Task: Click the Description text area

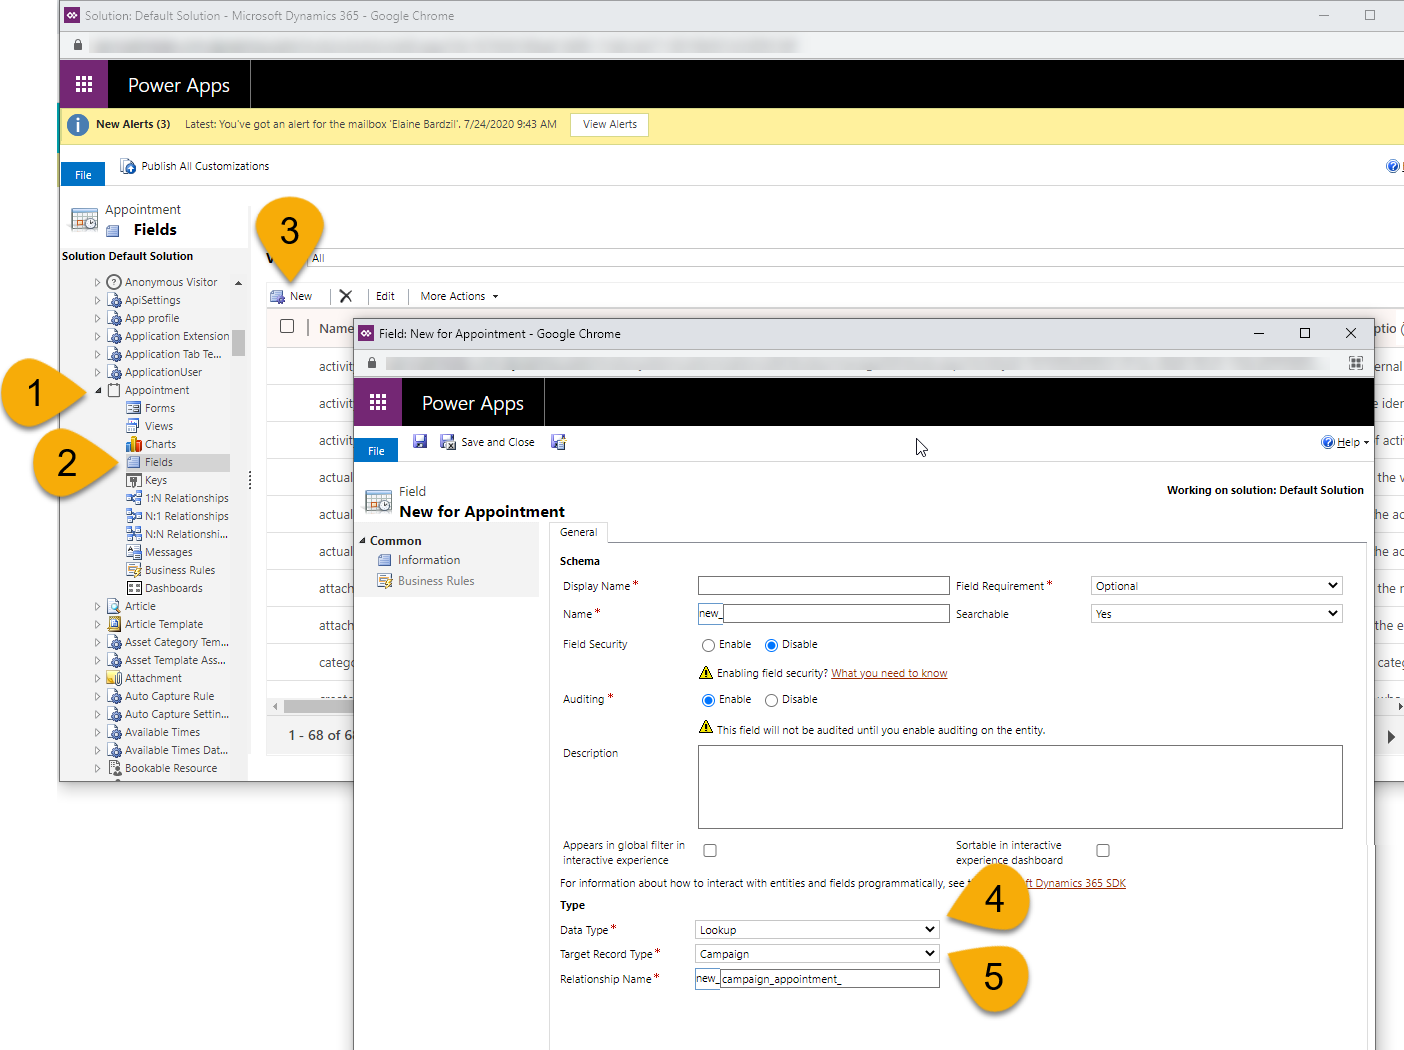Action: tap(1020, 787)
